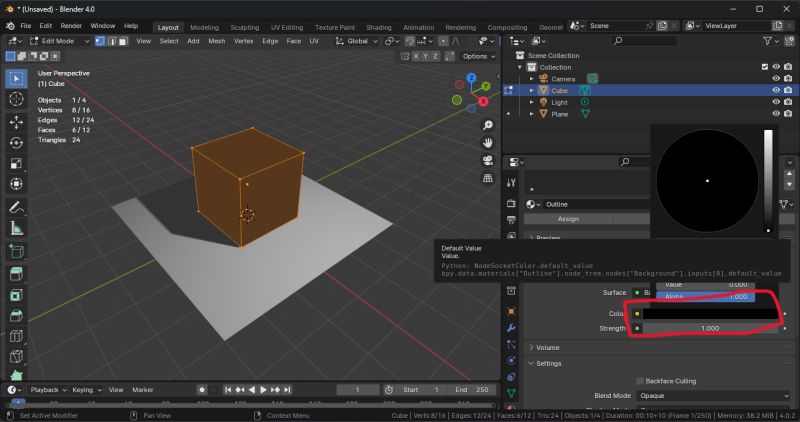Expand the Light item in outliner
Screen dimensions: 800x422
coord(532,102)
